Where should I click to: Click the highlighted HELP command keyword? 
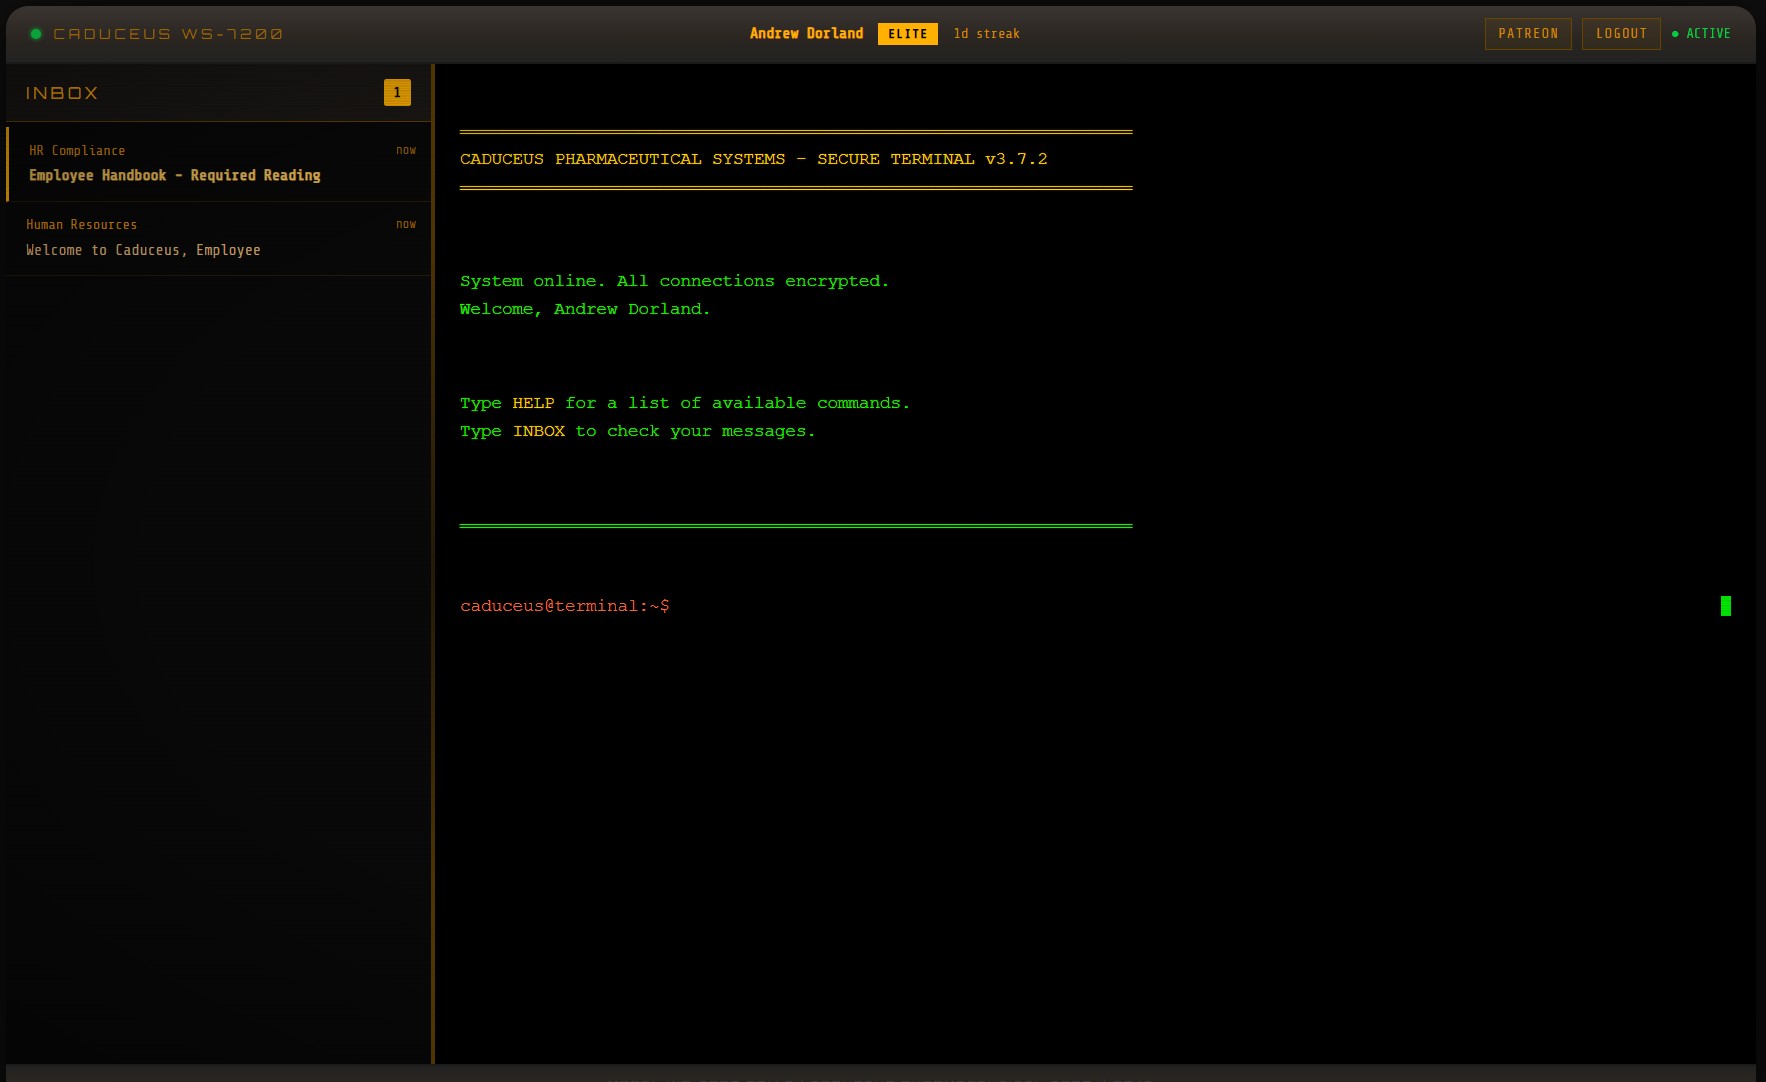(533, 402)
